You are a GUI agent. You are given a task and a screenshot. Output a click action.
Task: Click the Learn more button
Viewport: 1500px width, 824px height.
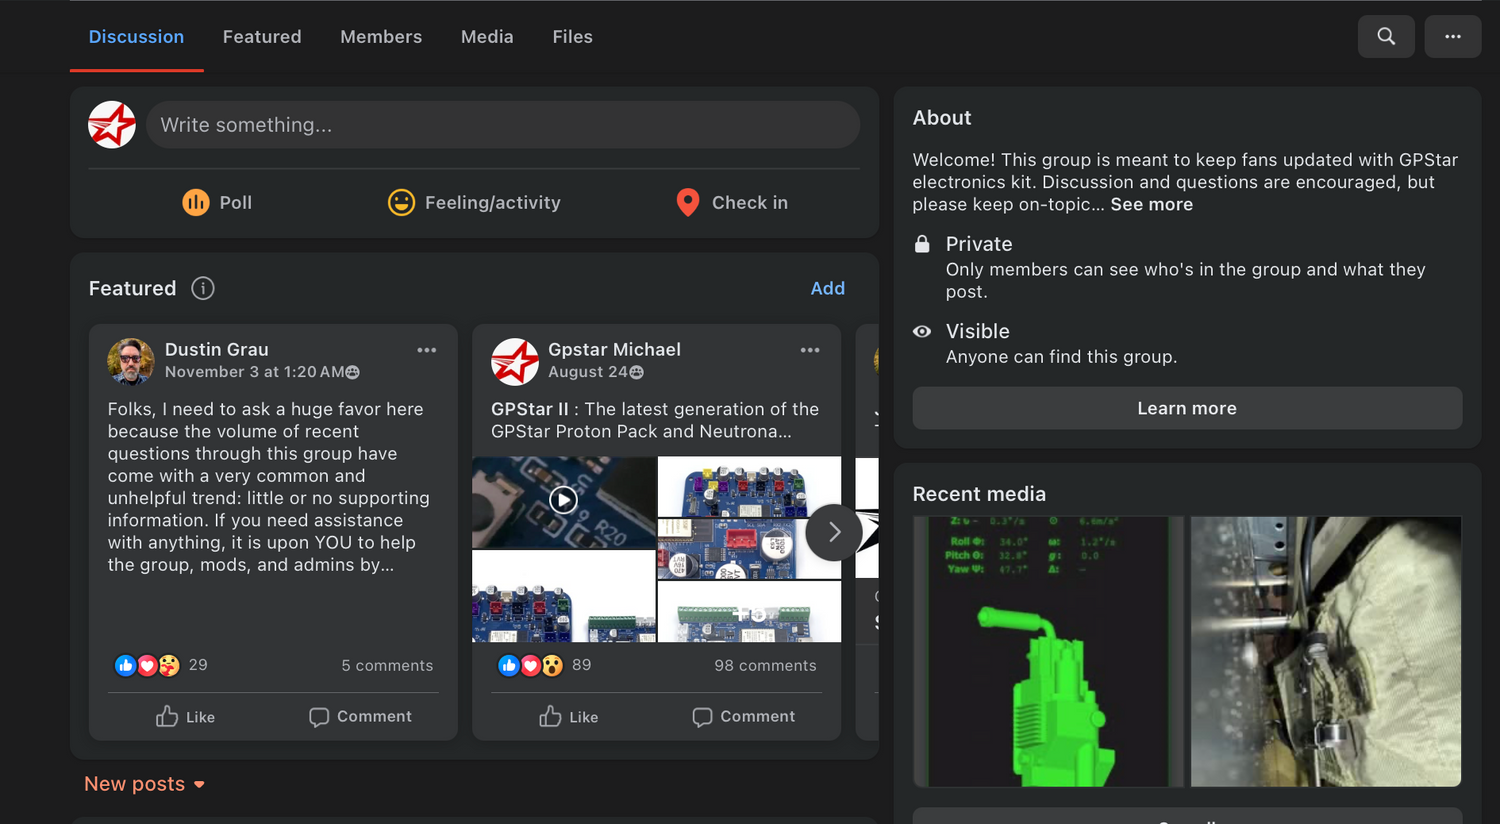(1187, 409)
